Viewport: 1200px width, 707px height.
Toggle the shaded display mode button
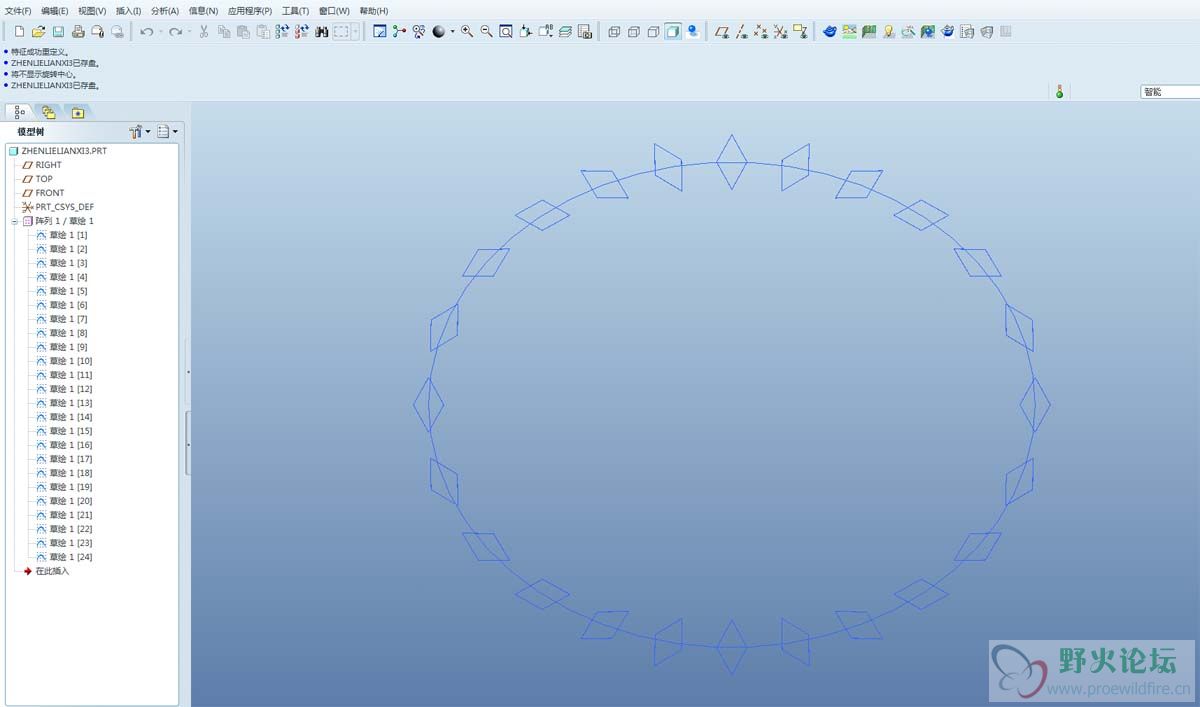click(x=673, y=32)
